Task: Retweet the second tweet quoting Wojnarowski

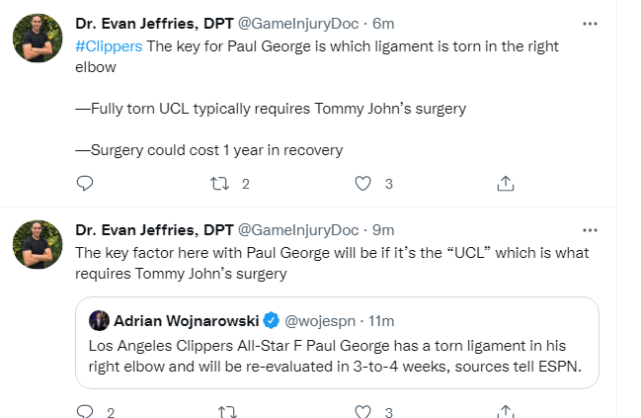Action: tap(225, 410)
